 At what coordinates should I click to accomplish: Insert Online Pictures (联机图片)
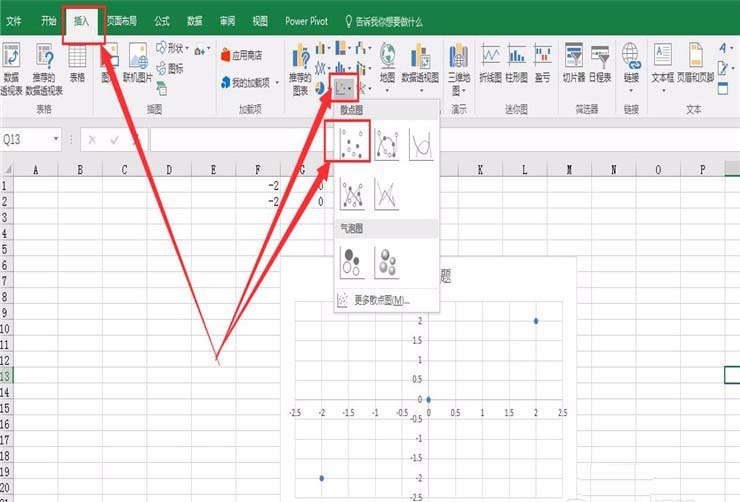138,63
